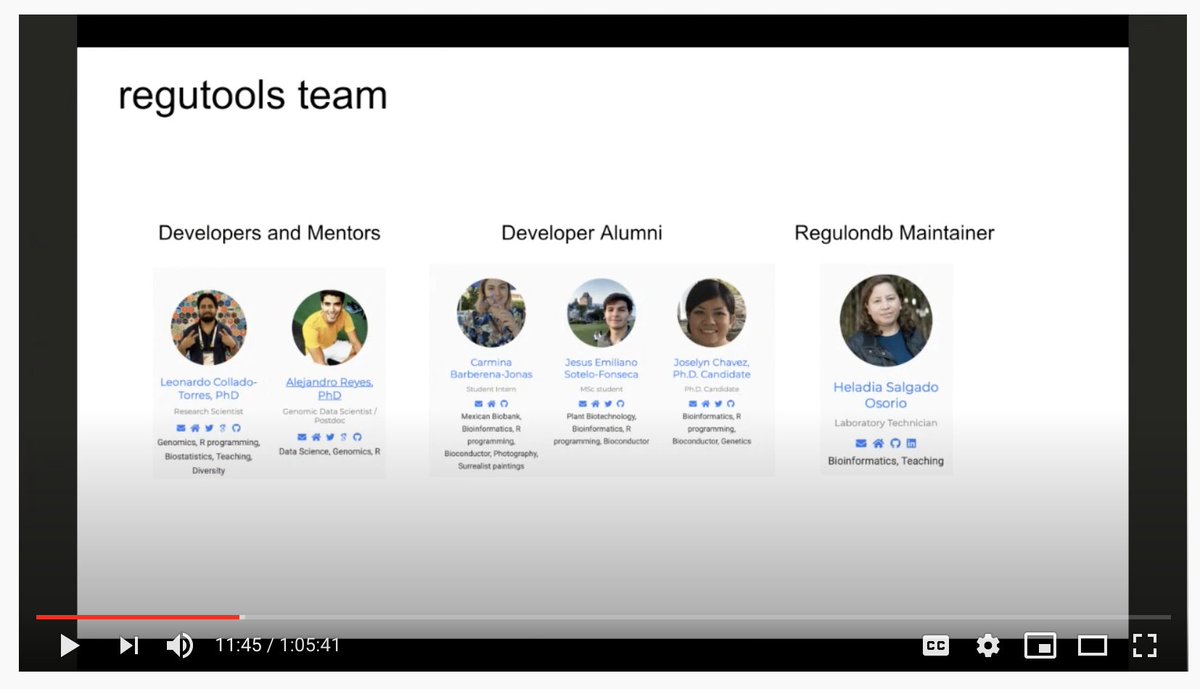This screenshot has width=1200, height=689.
Task: Open the Jesus Emiliano Sotelo-Fonseca name link
Action: 601,368
